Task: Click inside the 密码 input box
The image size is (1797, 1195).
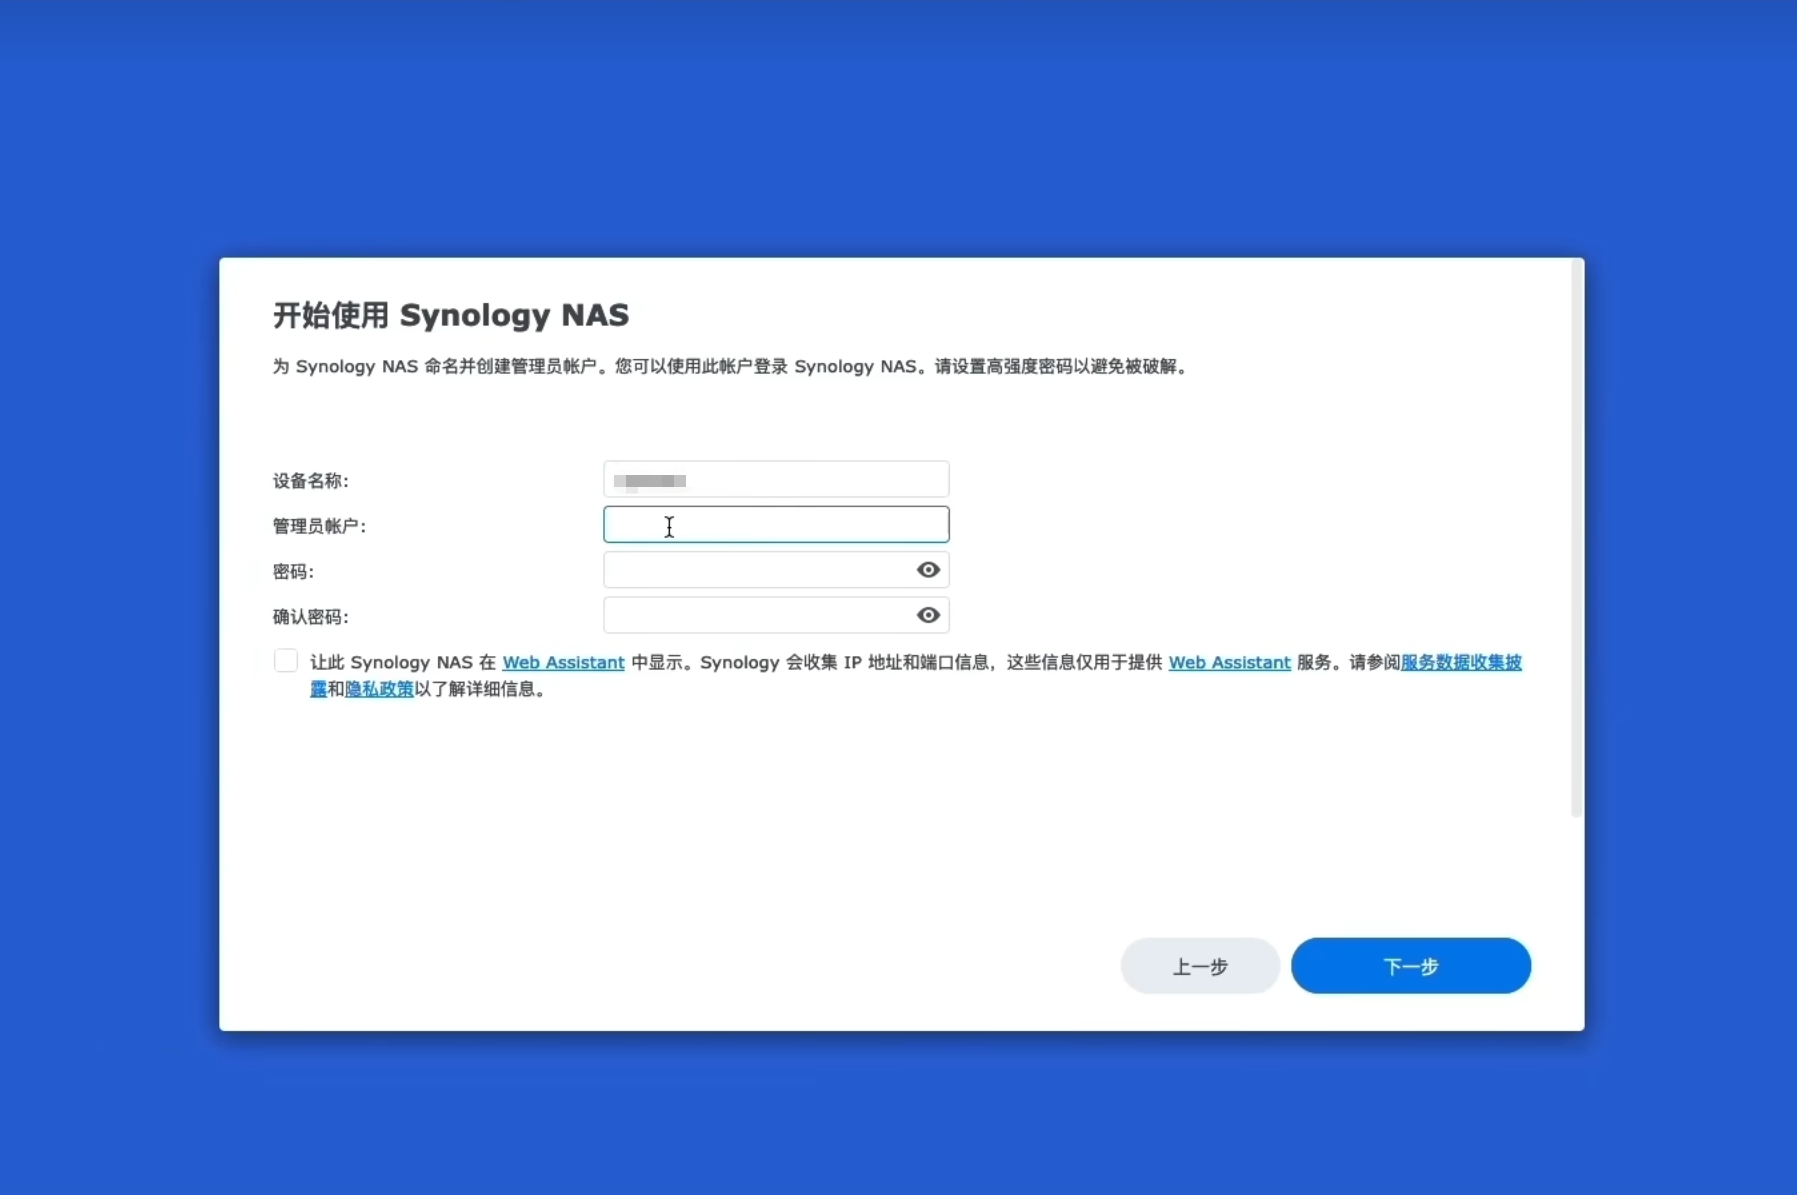Action: click(757, 570)
